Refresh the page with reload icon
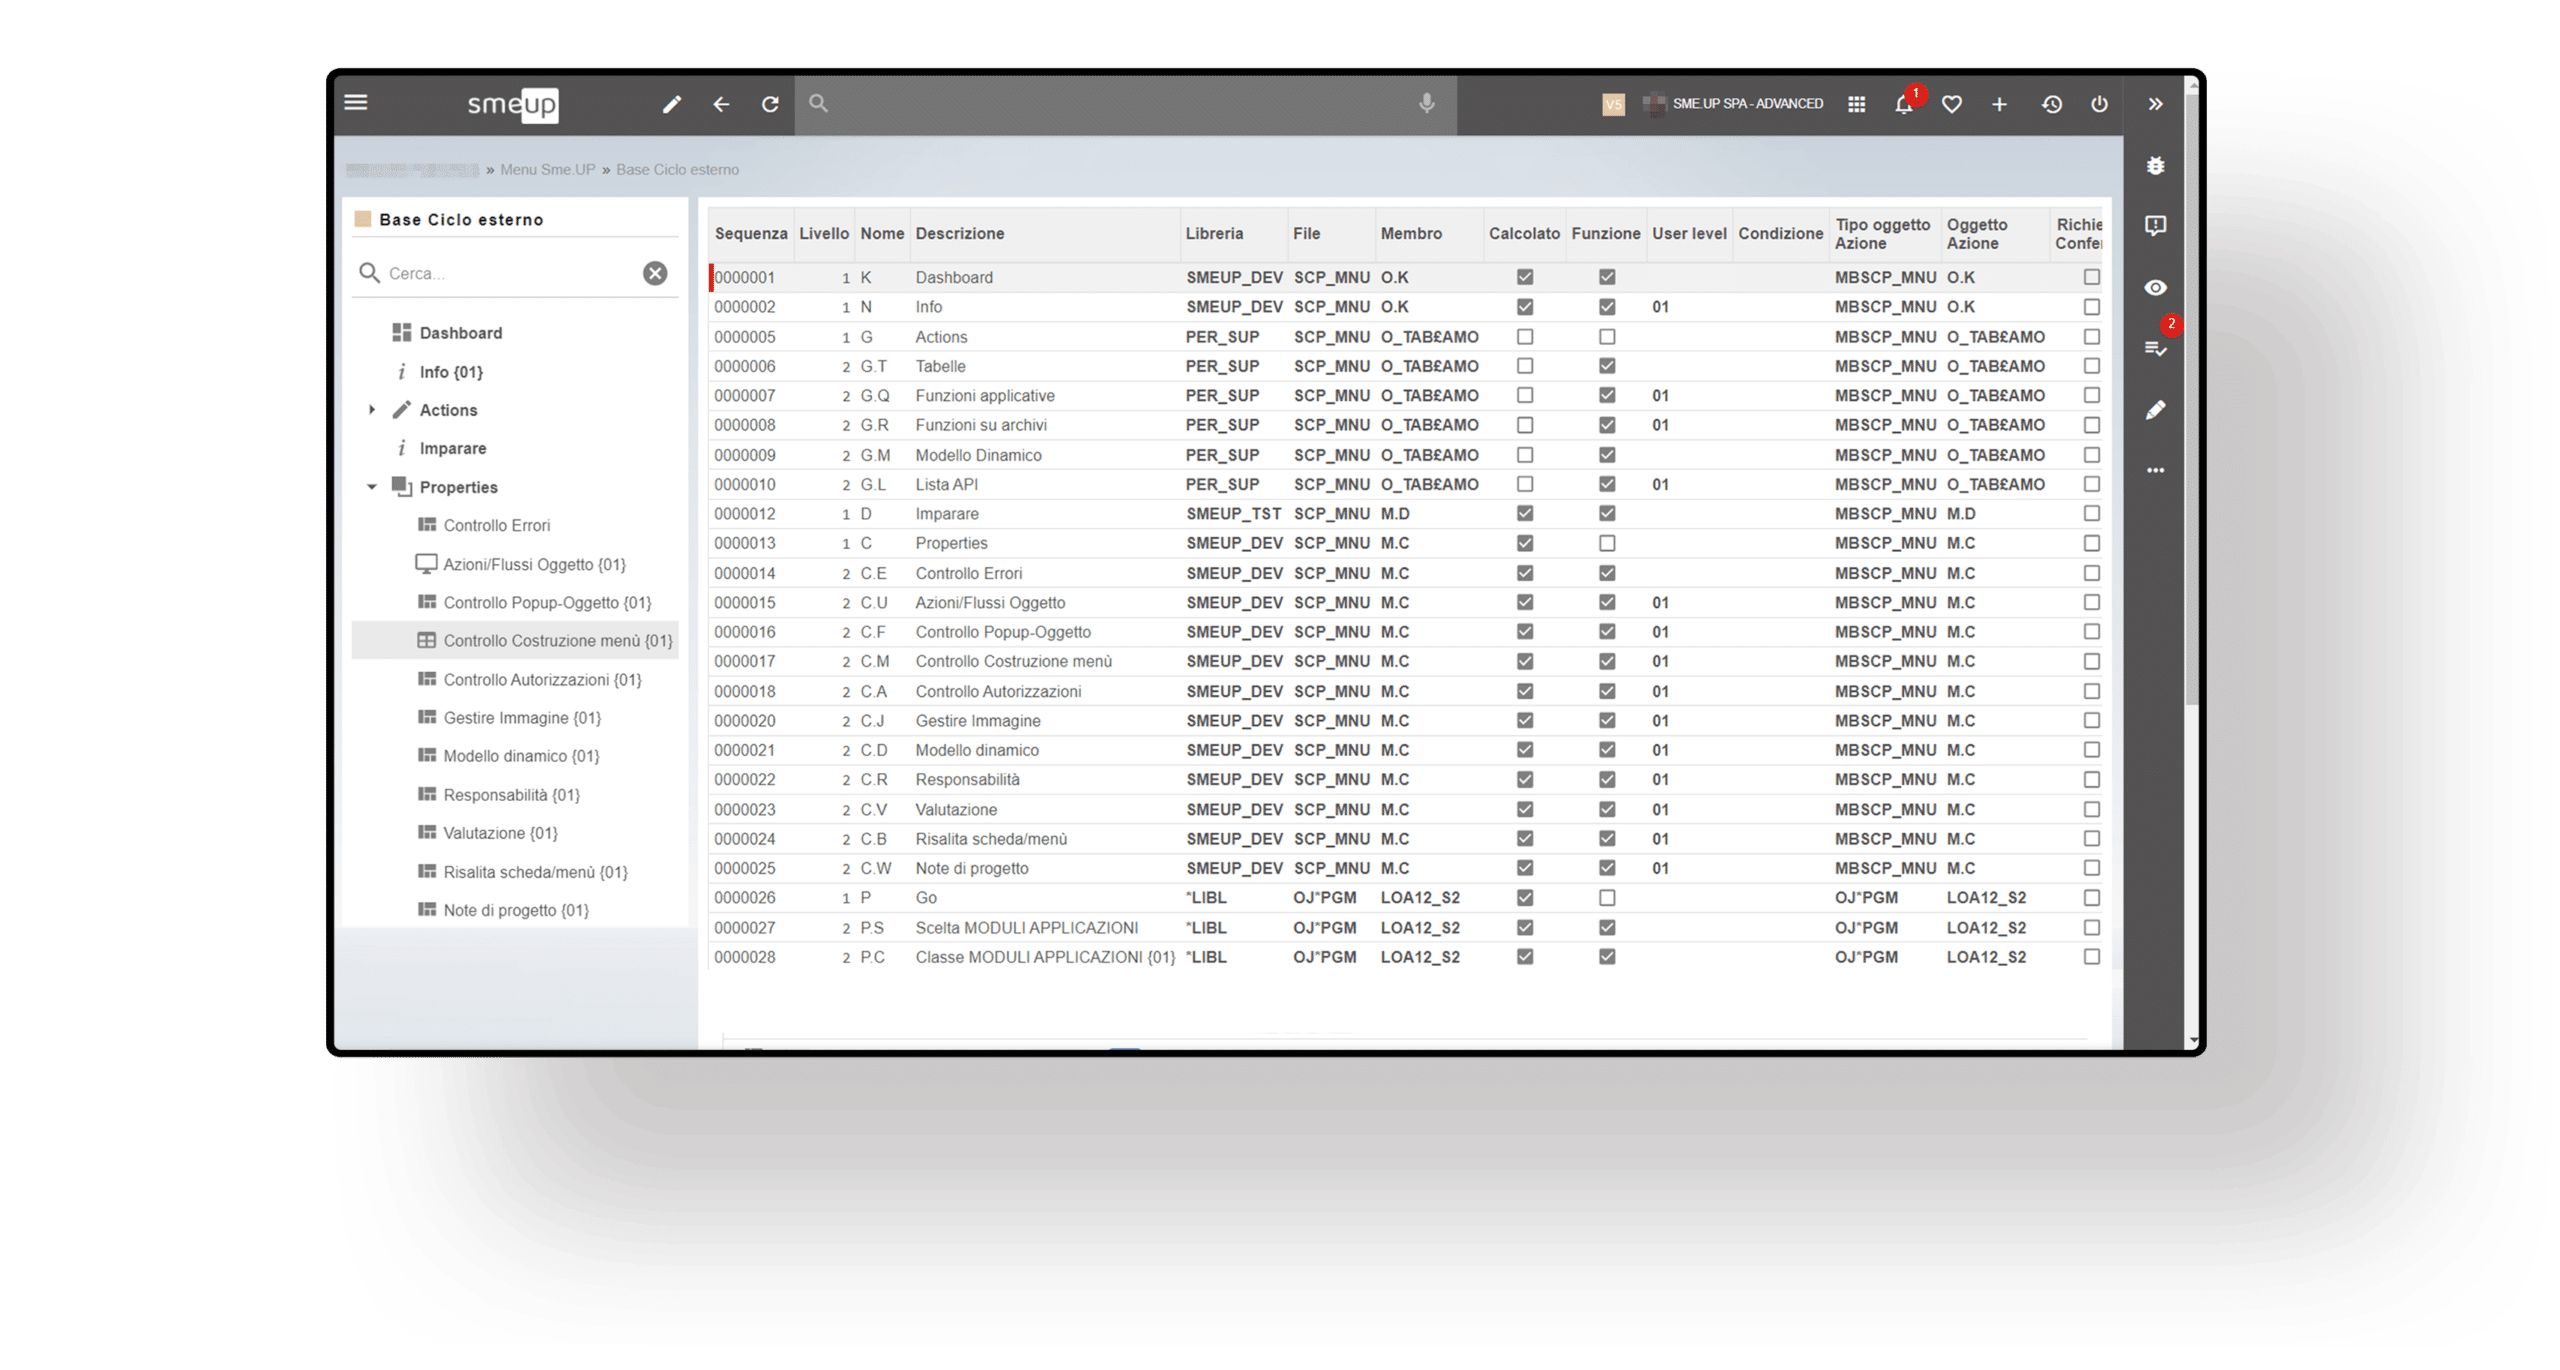 tap(770, 104)
